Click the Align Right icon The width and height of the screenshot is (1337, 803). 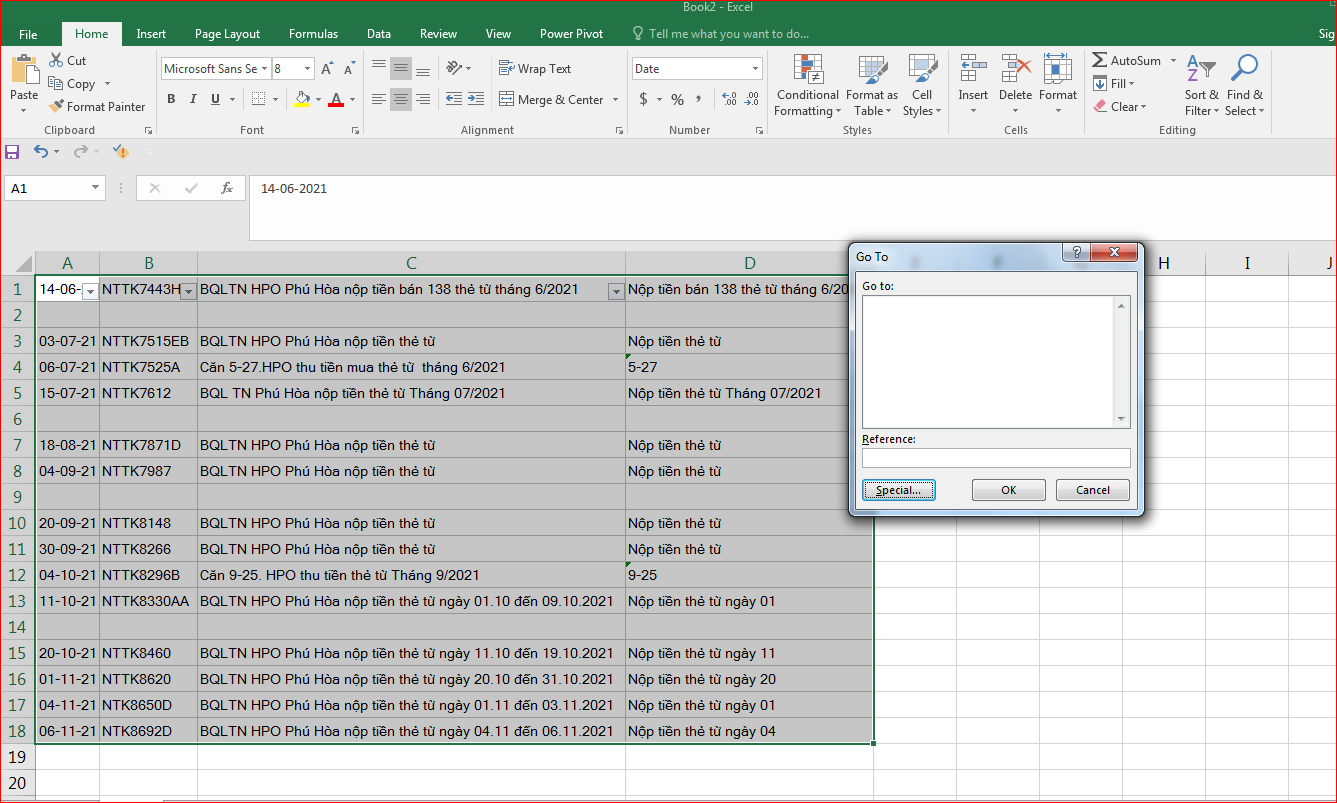[x=423, y=99]
